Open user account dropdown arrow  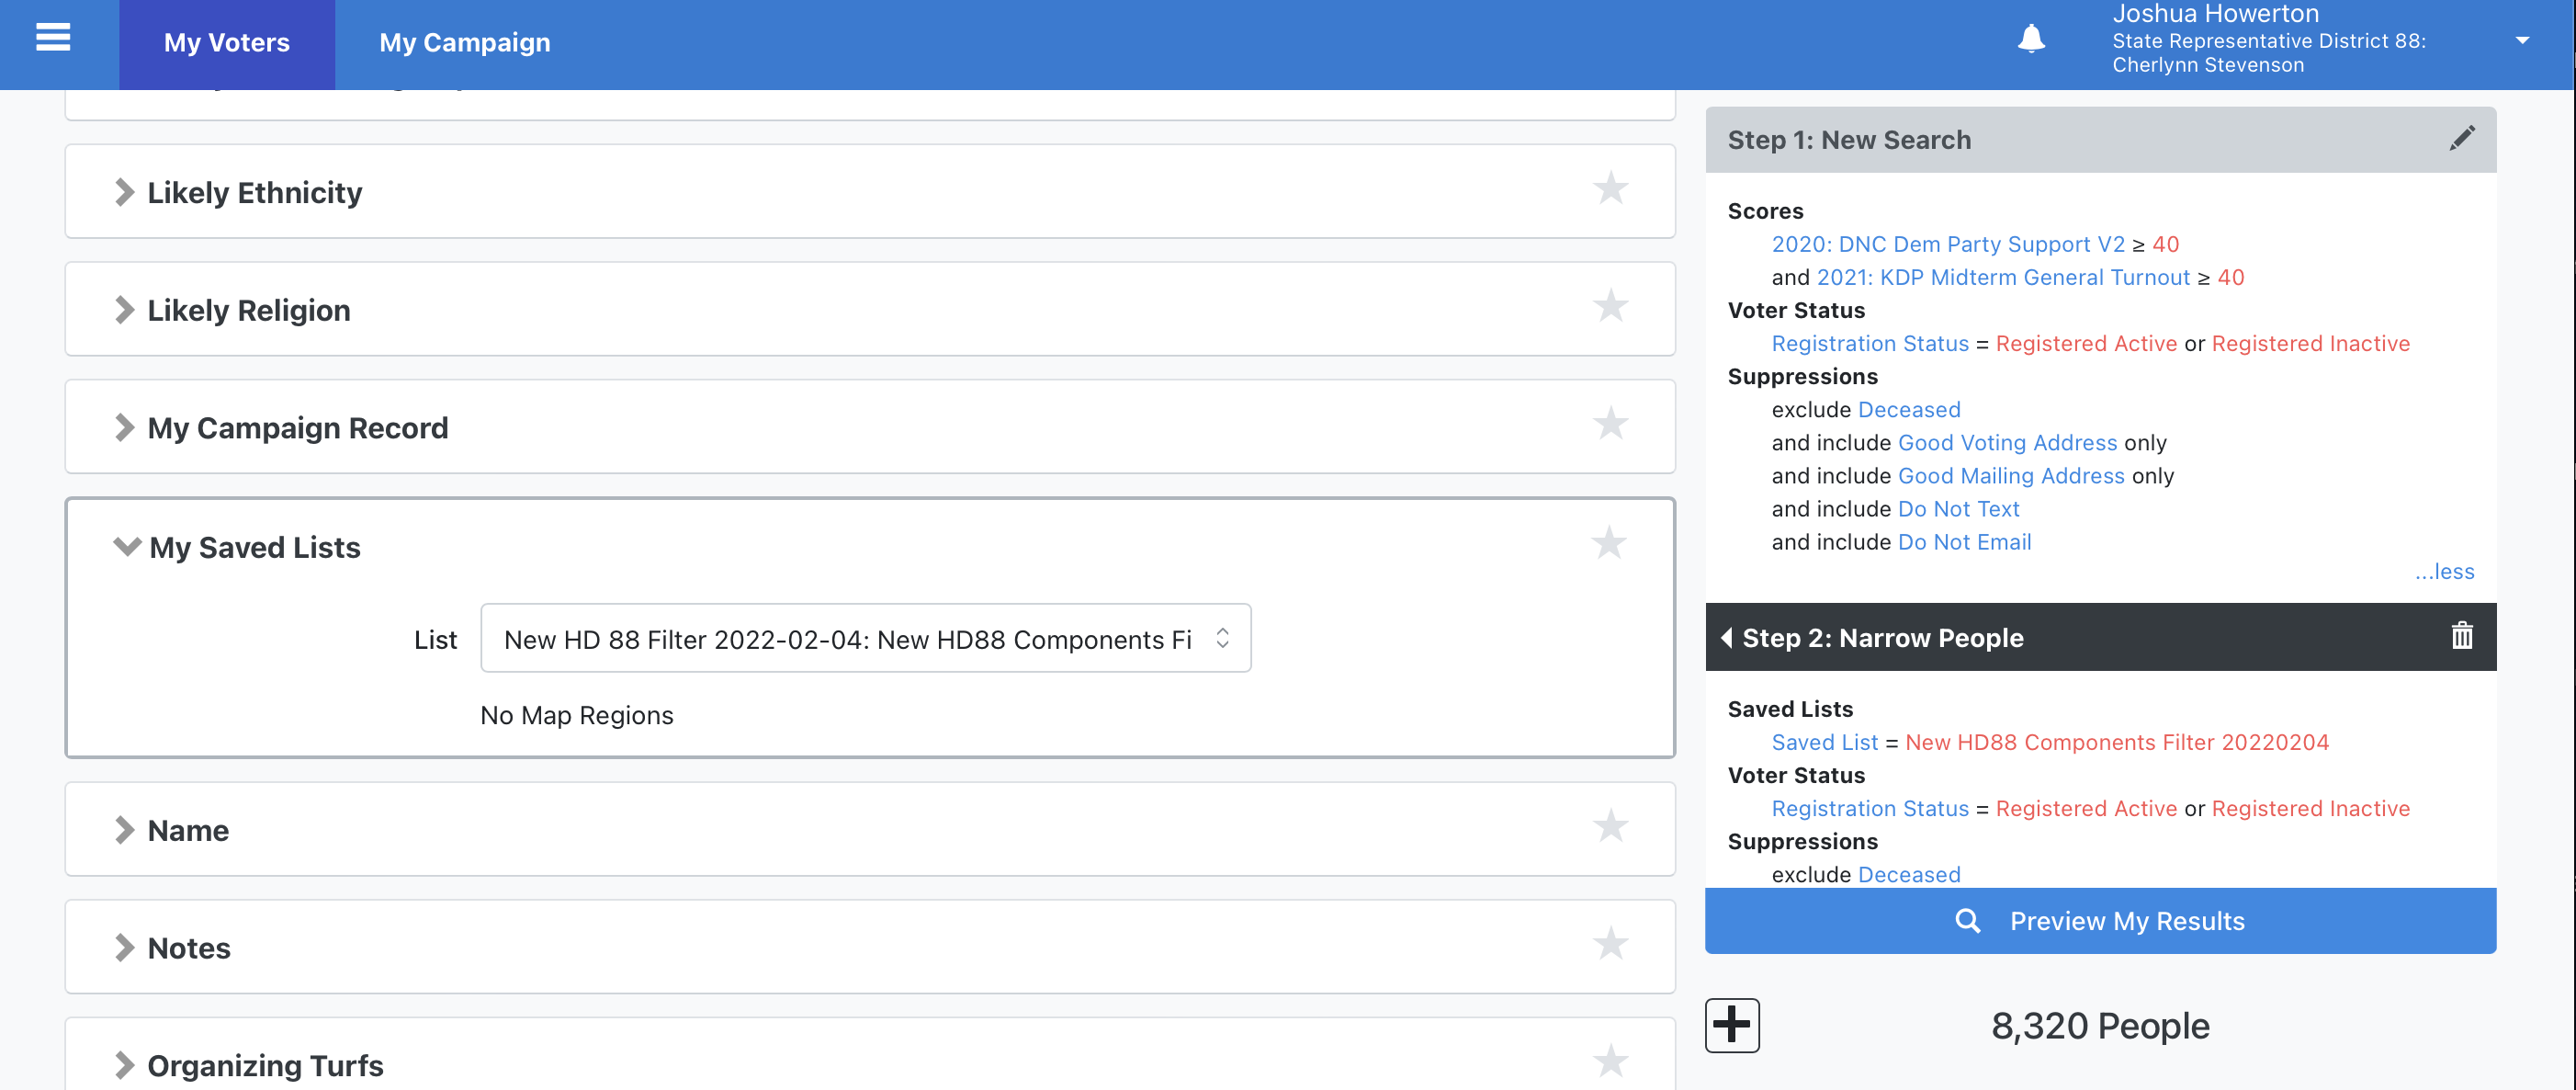[x=2521, y=41]
